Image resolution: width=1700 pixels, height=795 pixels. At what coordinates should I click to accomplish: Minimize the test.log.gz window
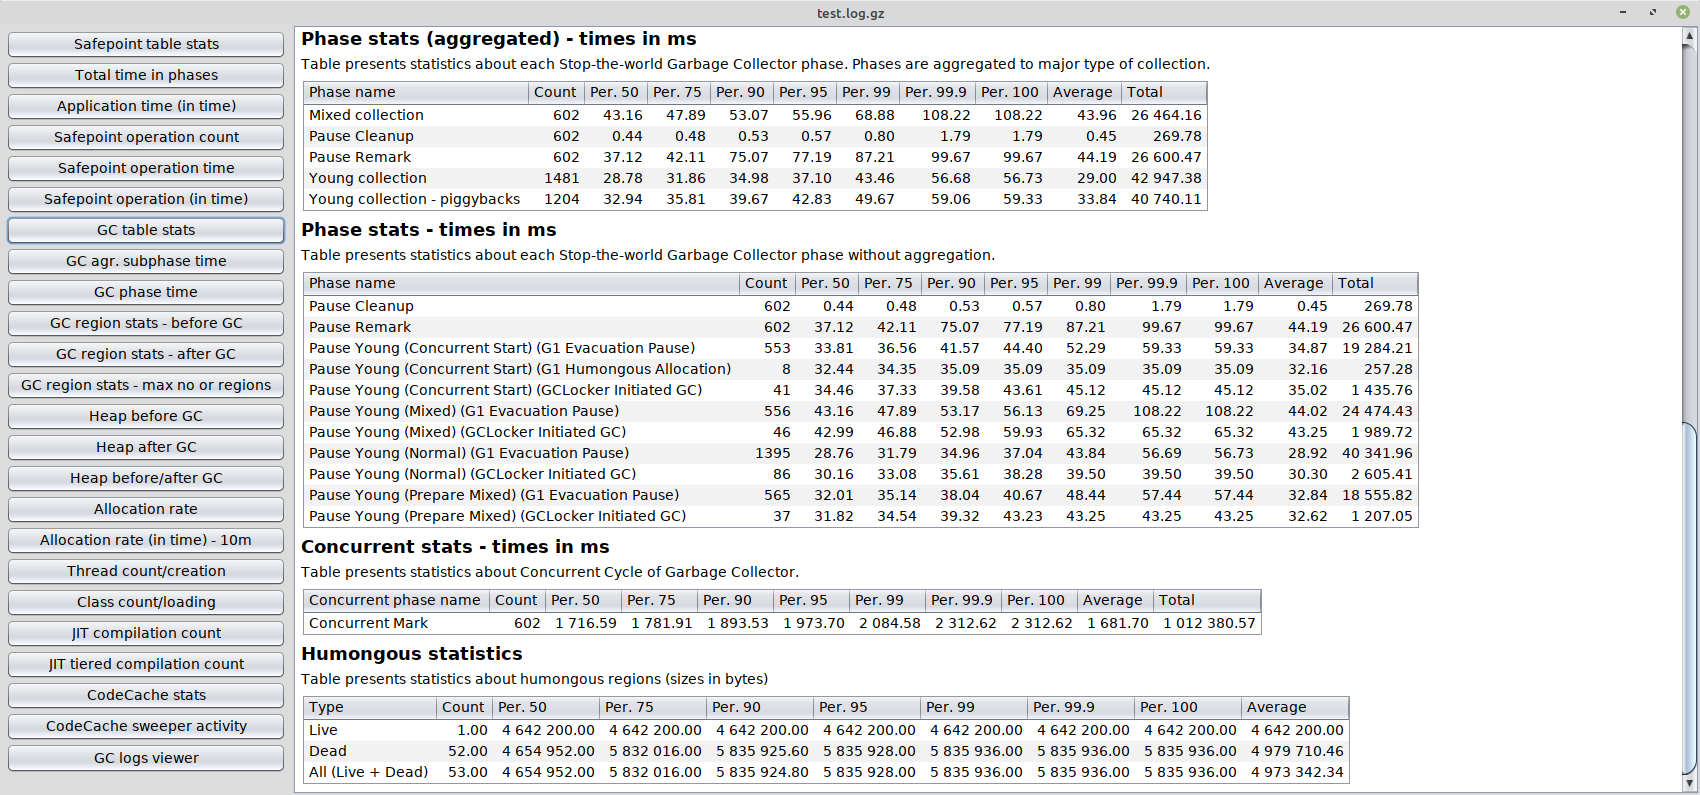(1623, 12)
